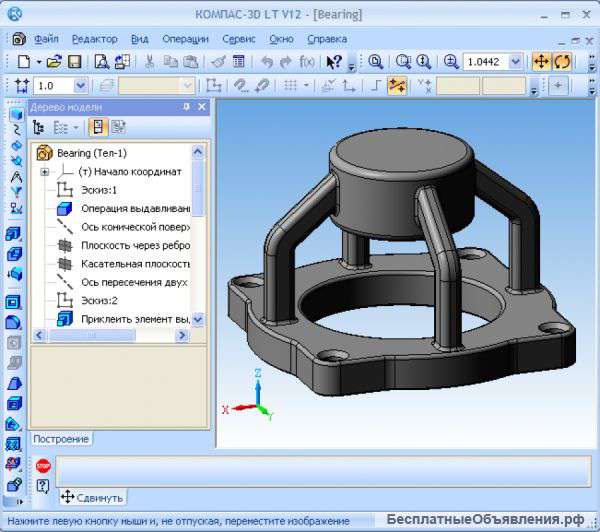Select dimensions A icon in sidebar
Screen dimensions: 600x532
pos(16,176)
